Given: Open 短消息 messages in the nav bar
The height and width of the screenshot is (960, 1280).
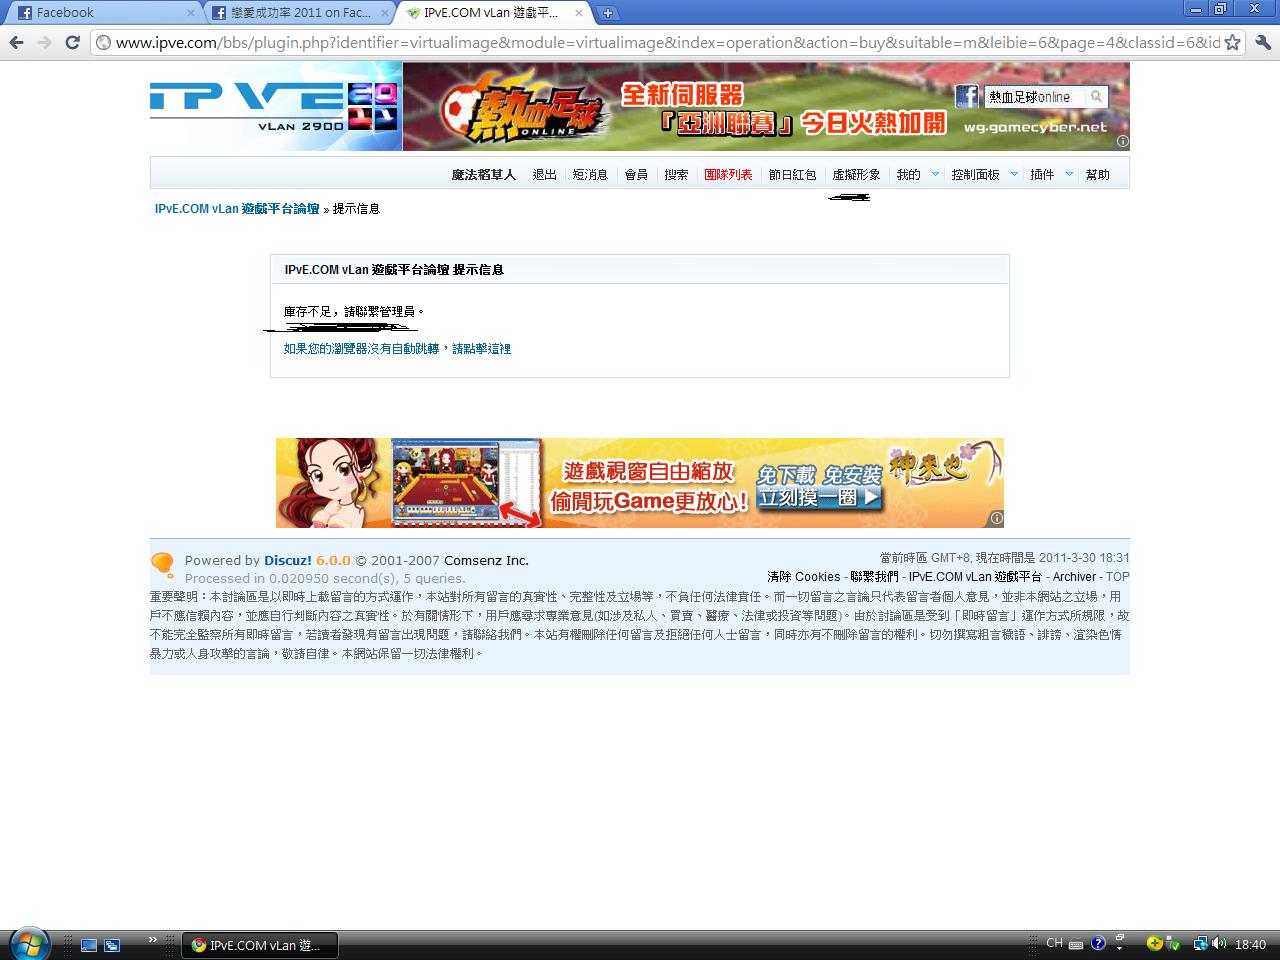Looking at the screenshot, I should point(590,175).
